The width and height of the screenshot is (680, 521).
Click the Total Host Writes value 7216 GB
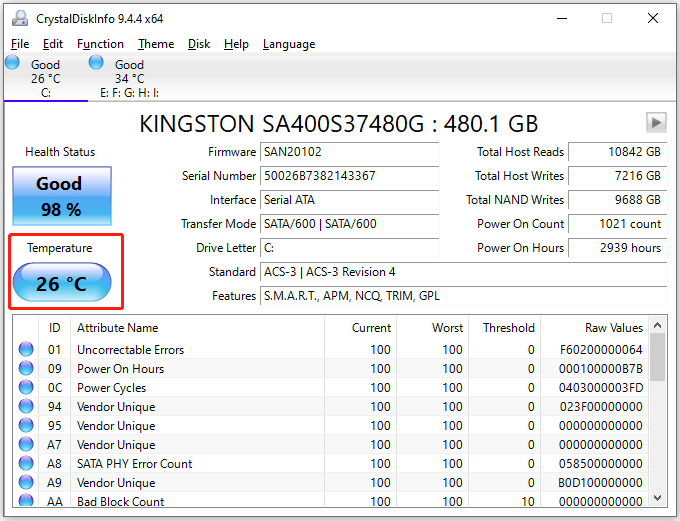[x=618, y=176]
